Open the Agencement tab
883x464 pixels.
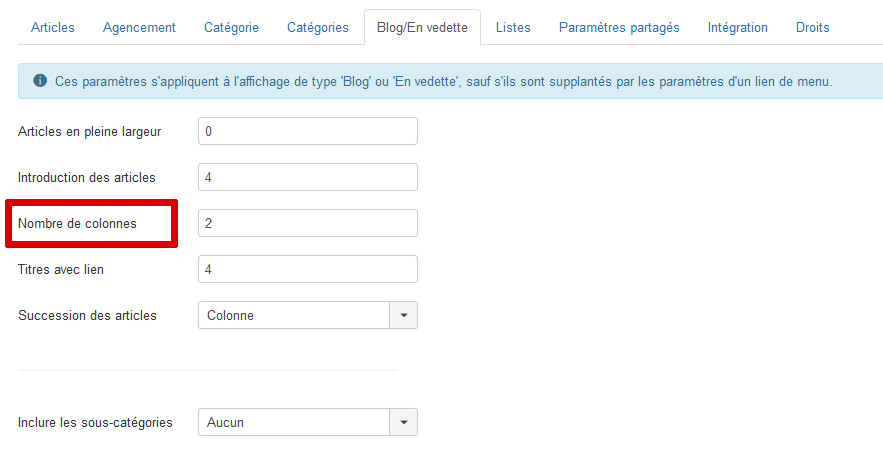[x=139, y=28]
